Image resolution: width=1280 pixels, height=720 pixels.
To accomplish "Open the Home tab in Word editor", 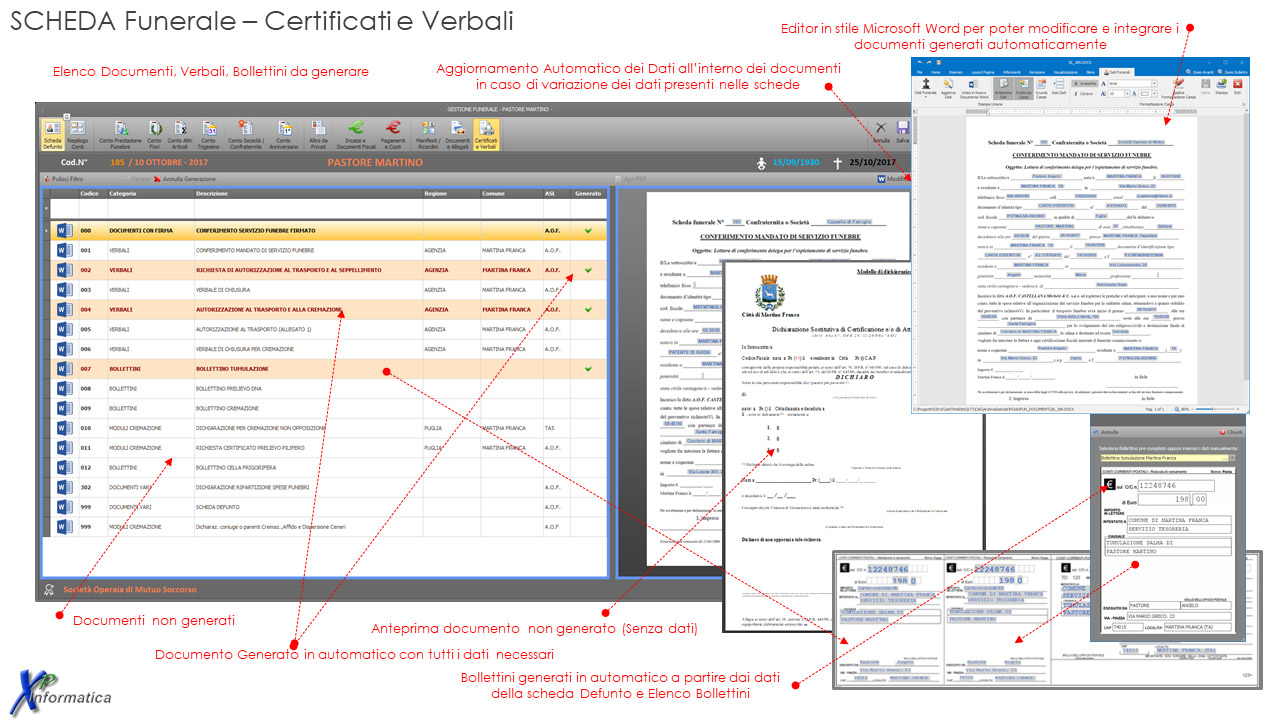I will (935, 72).
